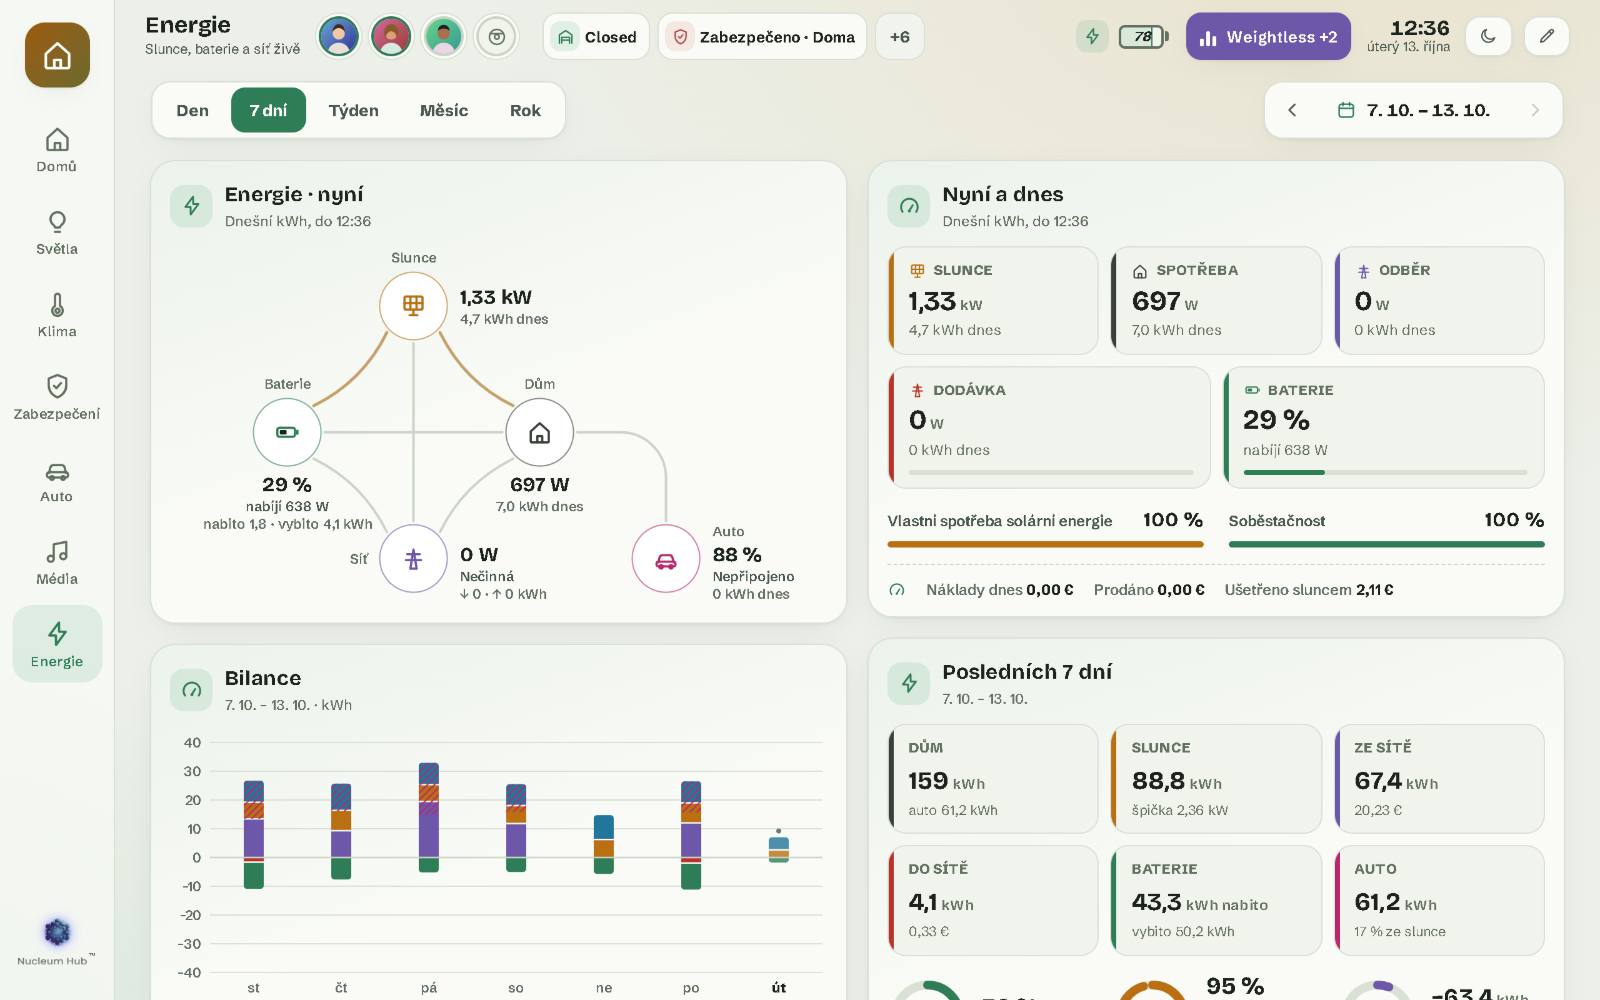This screenshot has height=1000, width=1600.
Task: Open Weightless +2 media chip
Action: coord(1268,37)
